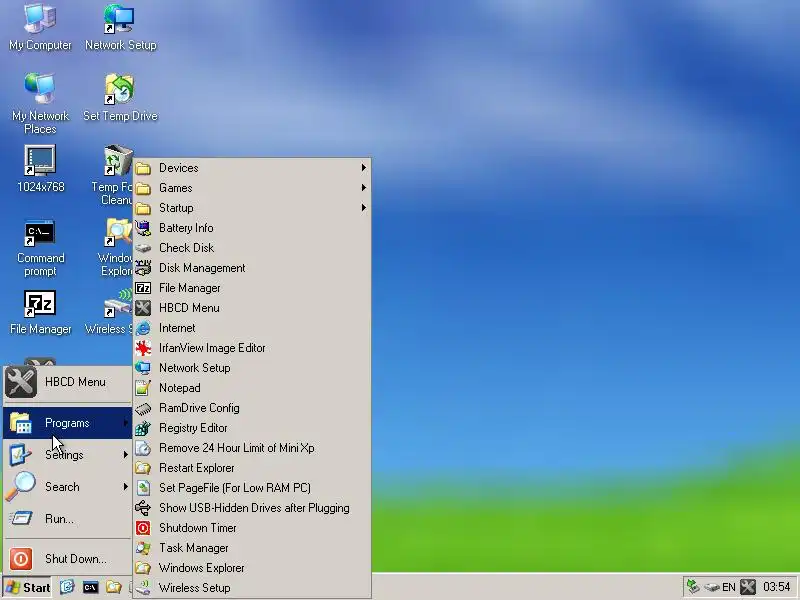This screenshot has width=800, height=600.
Task: Click the Registry Editor cube icon
Action: [x=143, y=428]
